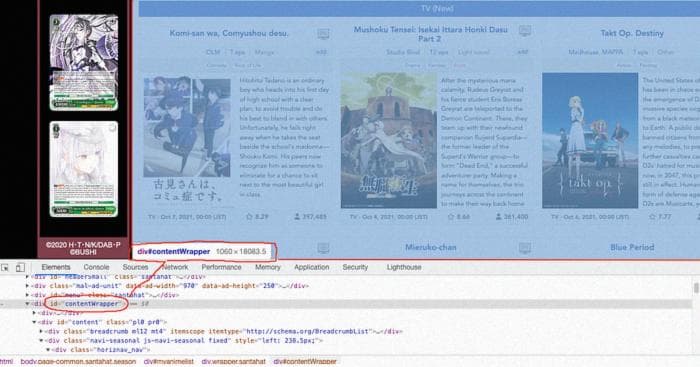Open the Console tab in DevTools
This screenshot has width=700, height=367.
tap(96, 267)
